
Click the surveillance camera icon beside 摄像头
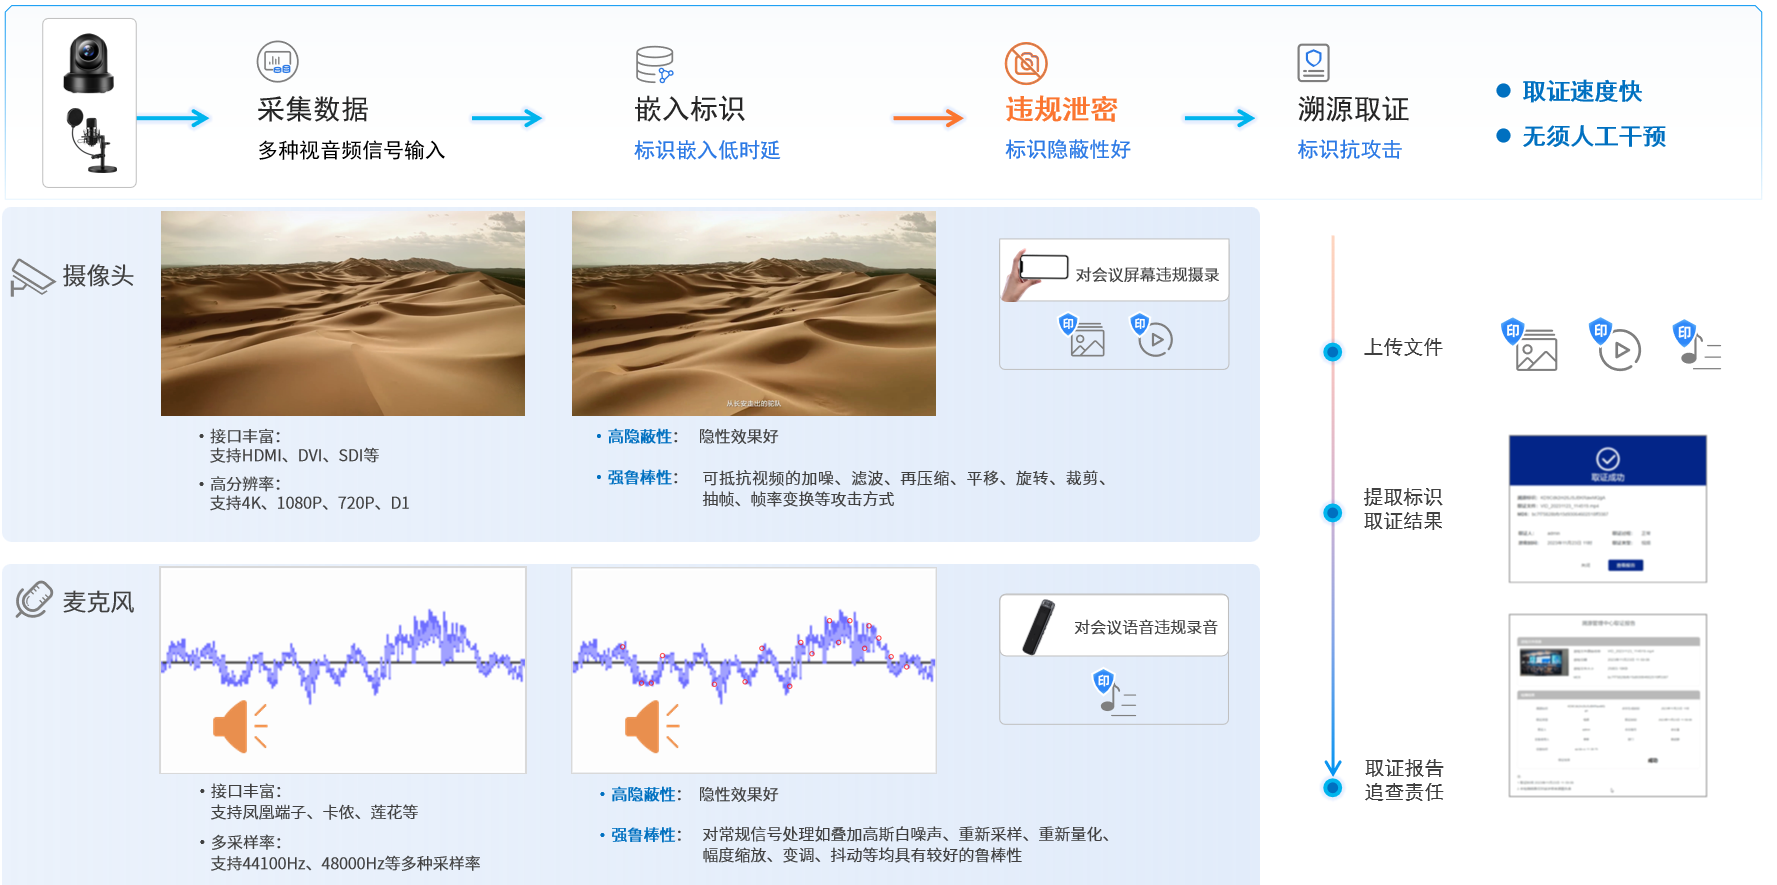(32, 277)
